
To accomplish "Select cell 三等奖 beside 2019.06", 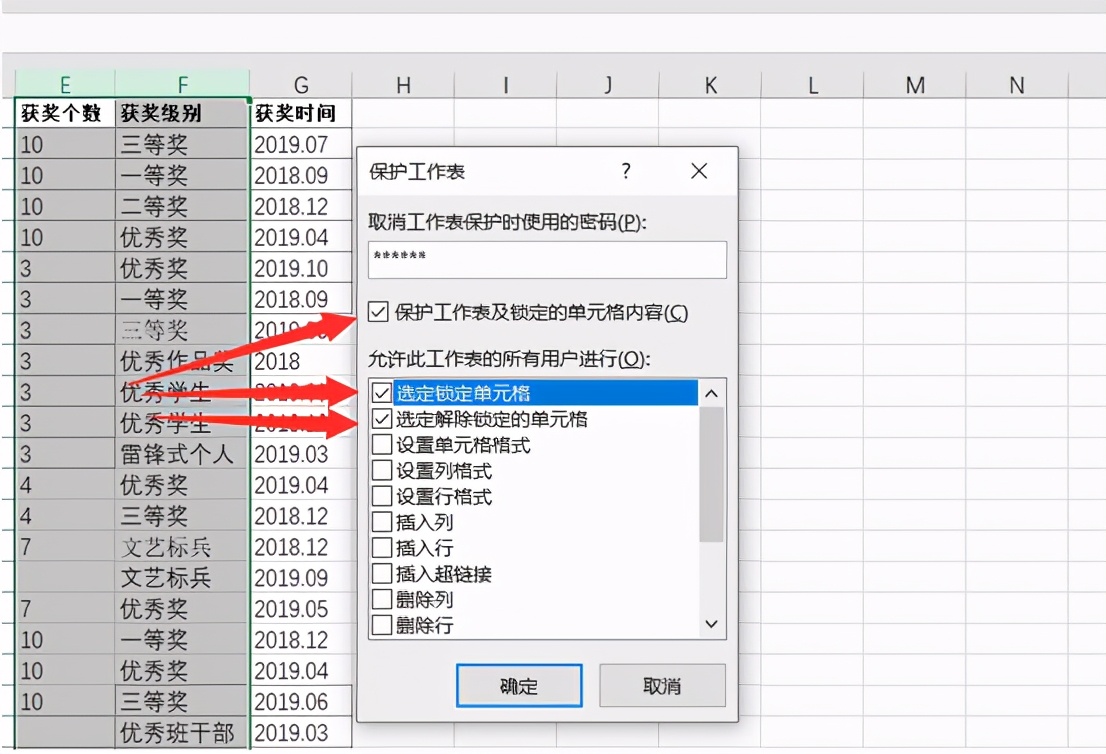I will point(182,701).
